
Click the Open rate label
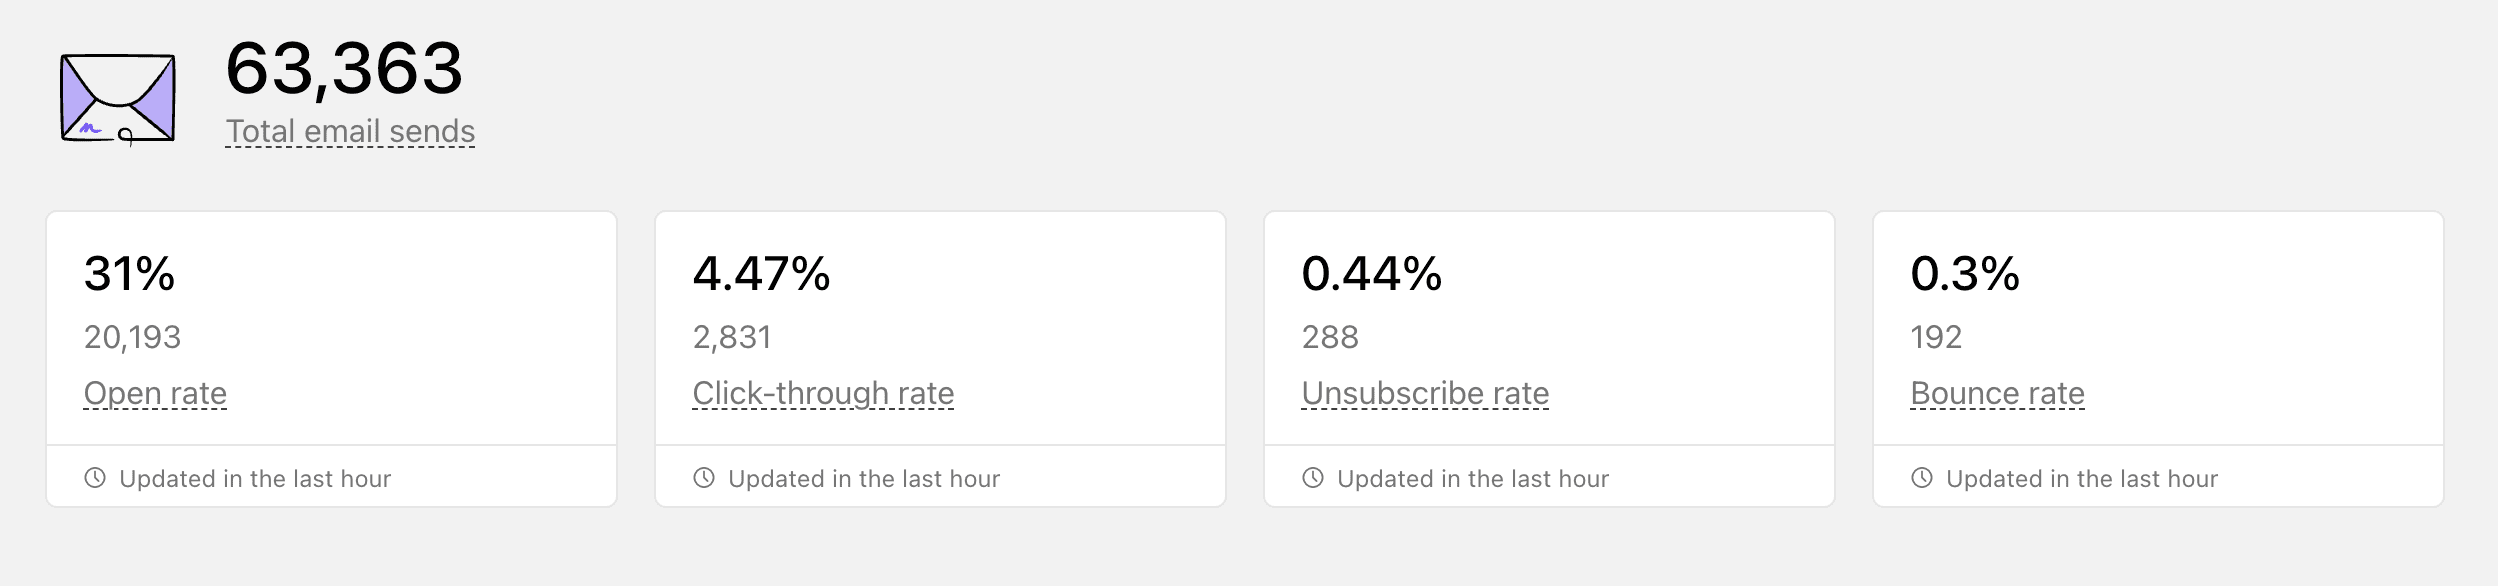tap(155, 393)
